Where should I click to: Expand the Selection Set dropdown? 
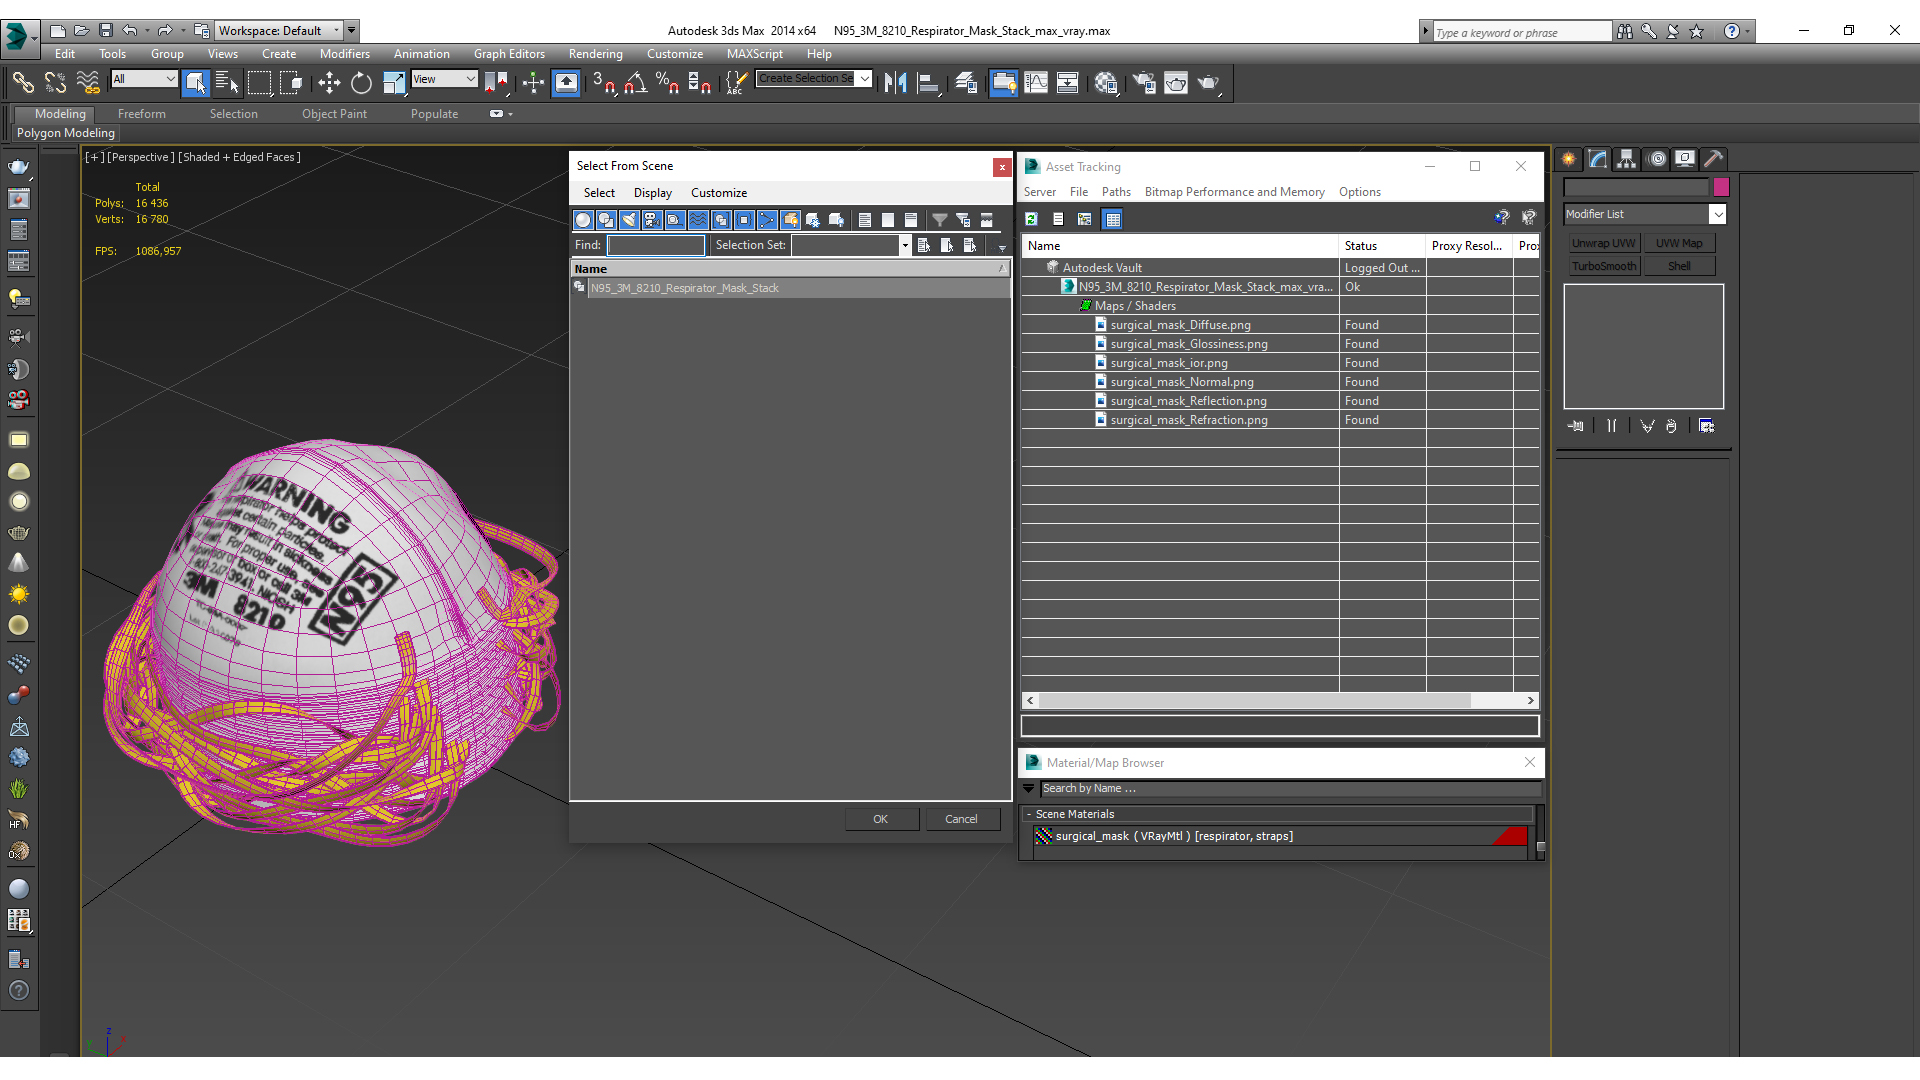(904, 245)
